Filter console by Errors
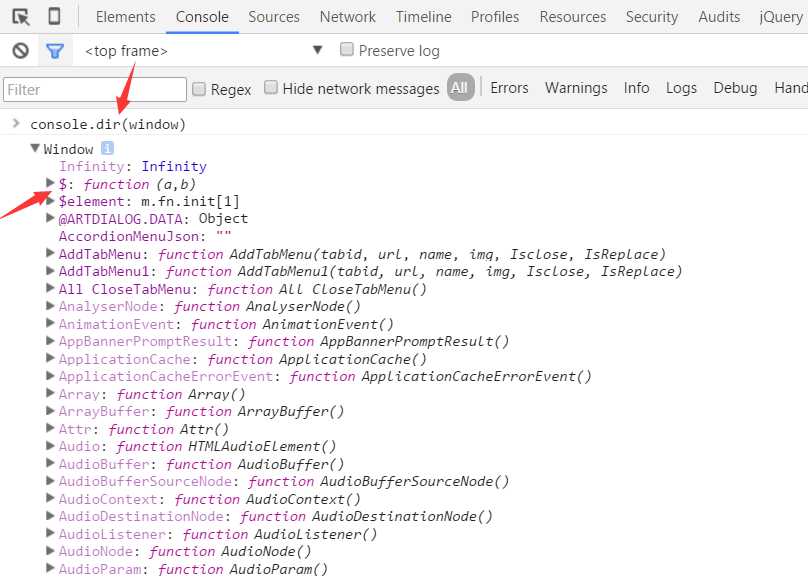The height and width of the screenshot is (580, 808). pos(509,88)
